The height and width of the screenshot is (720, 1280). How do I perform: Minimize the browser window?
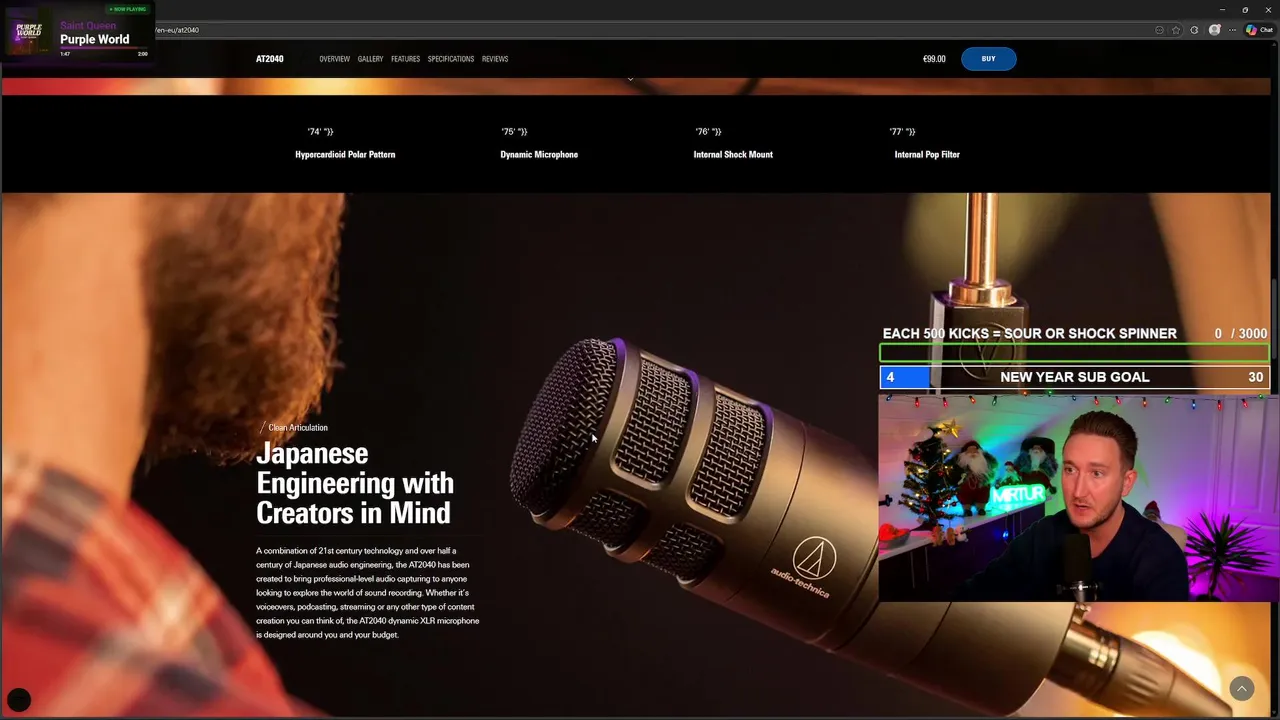(x=1222, y=10)
